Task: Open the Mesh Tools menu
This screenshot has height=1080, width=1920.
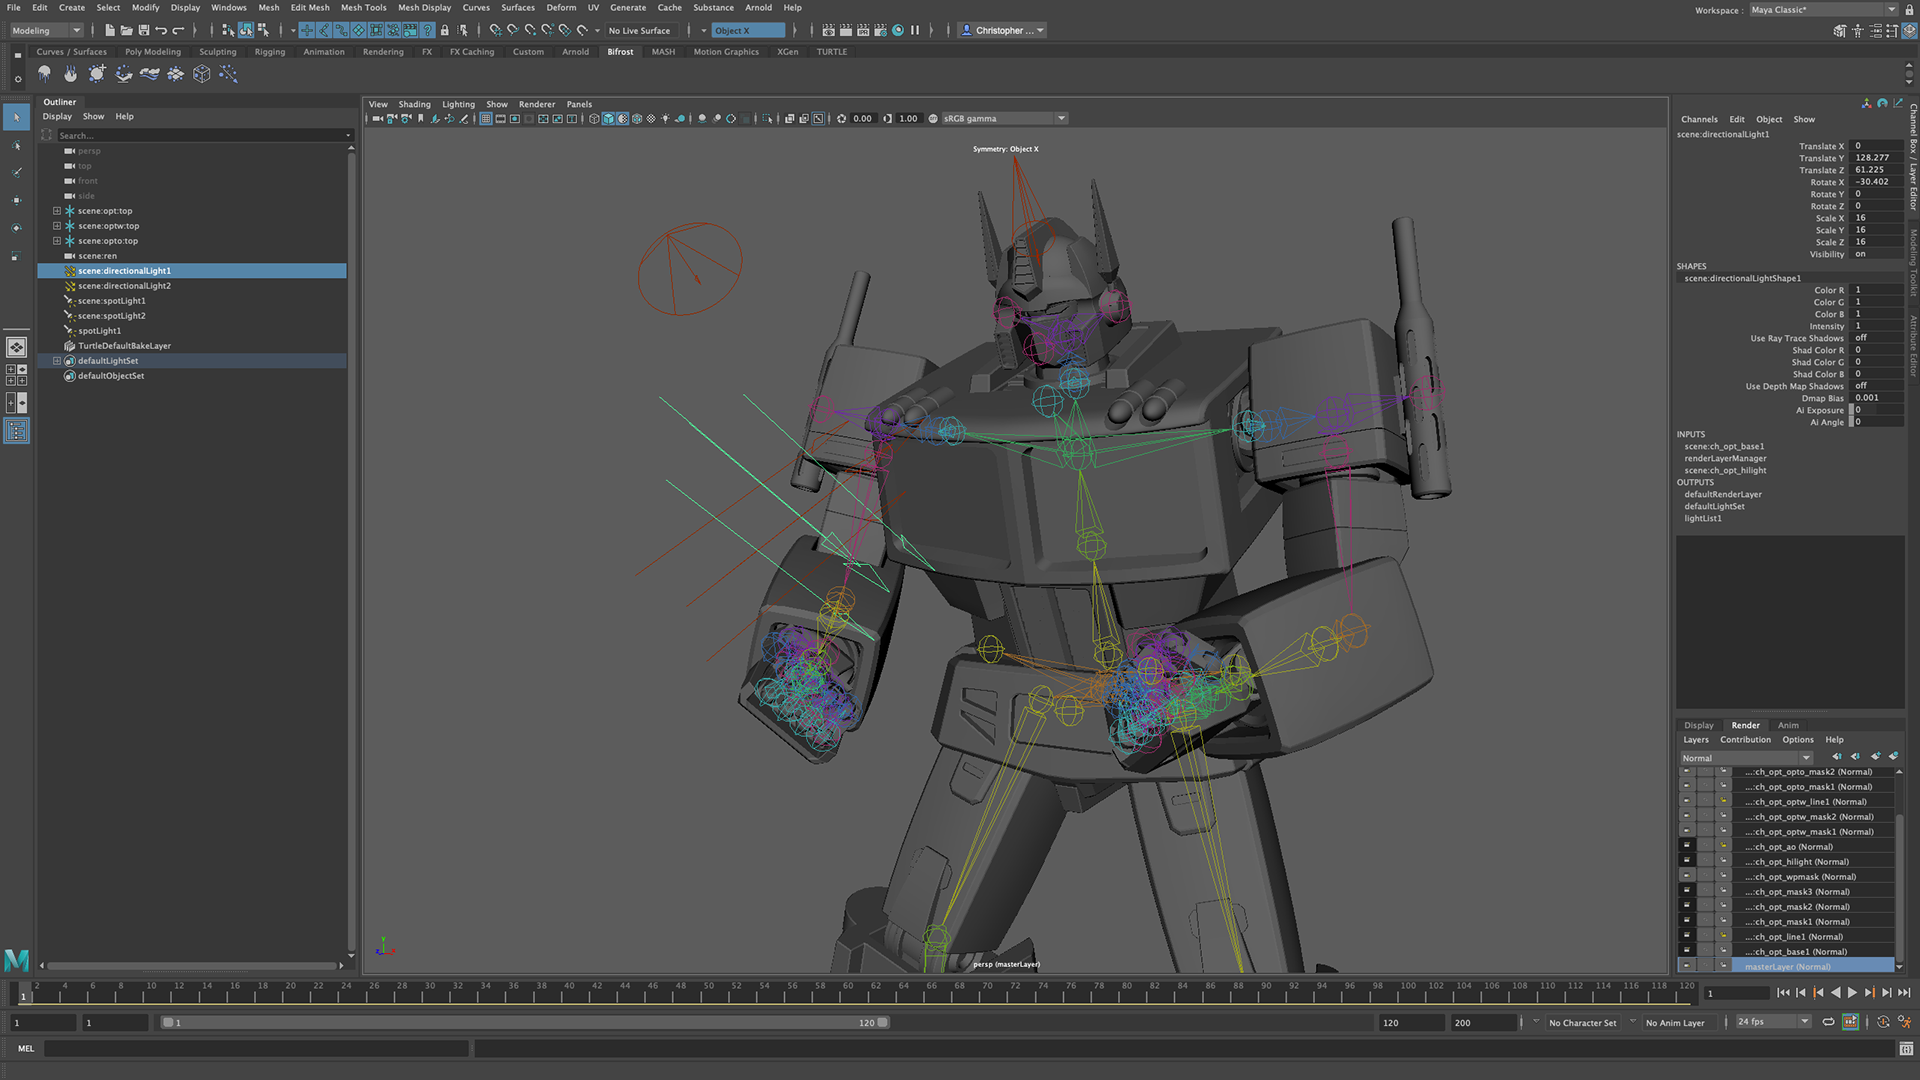Action: [x=363, y=7]
